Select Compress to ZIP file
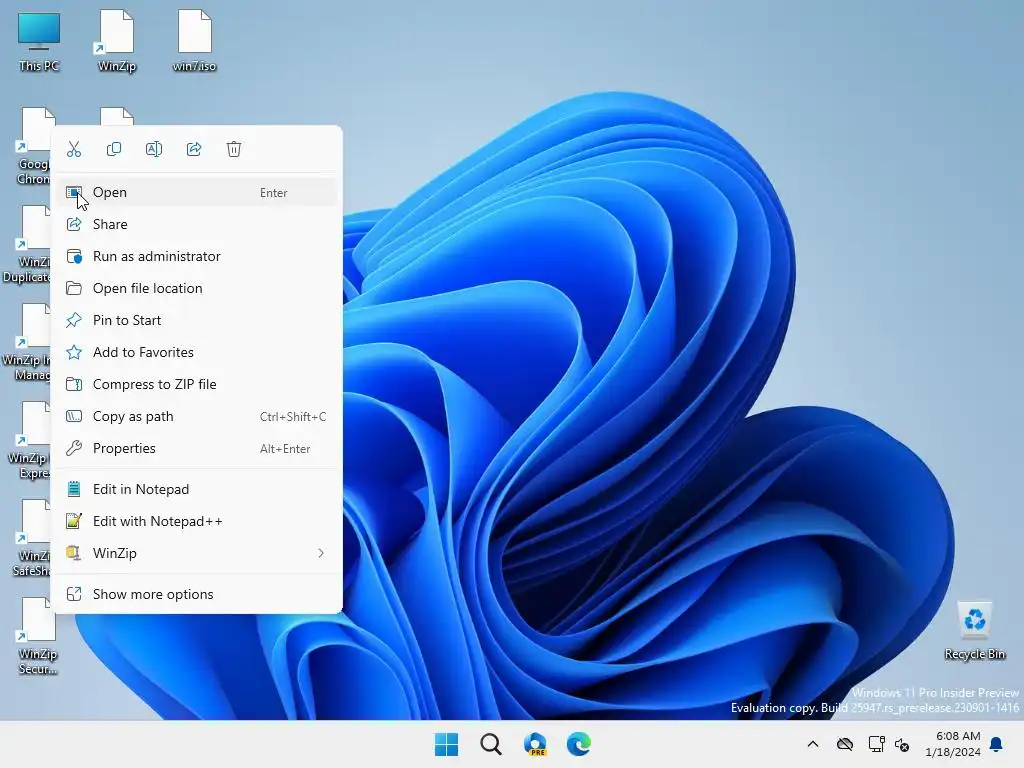This screenshot has width=1024, height=768. click(x=197, y=385)
